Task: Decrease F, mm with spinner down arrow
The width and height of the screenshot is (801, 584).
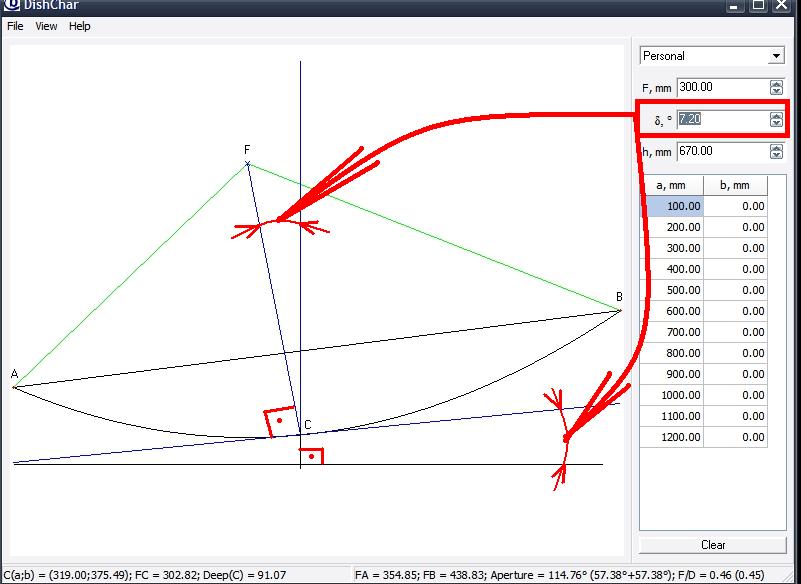Action: (776, 91)
